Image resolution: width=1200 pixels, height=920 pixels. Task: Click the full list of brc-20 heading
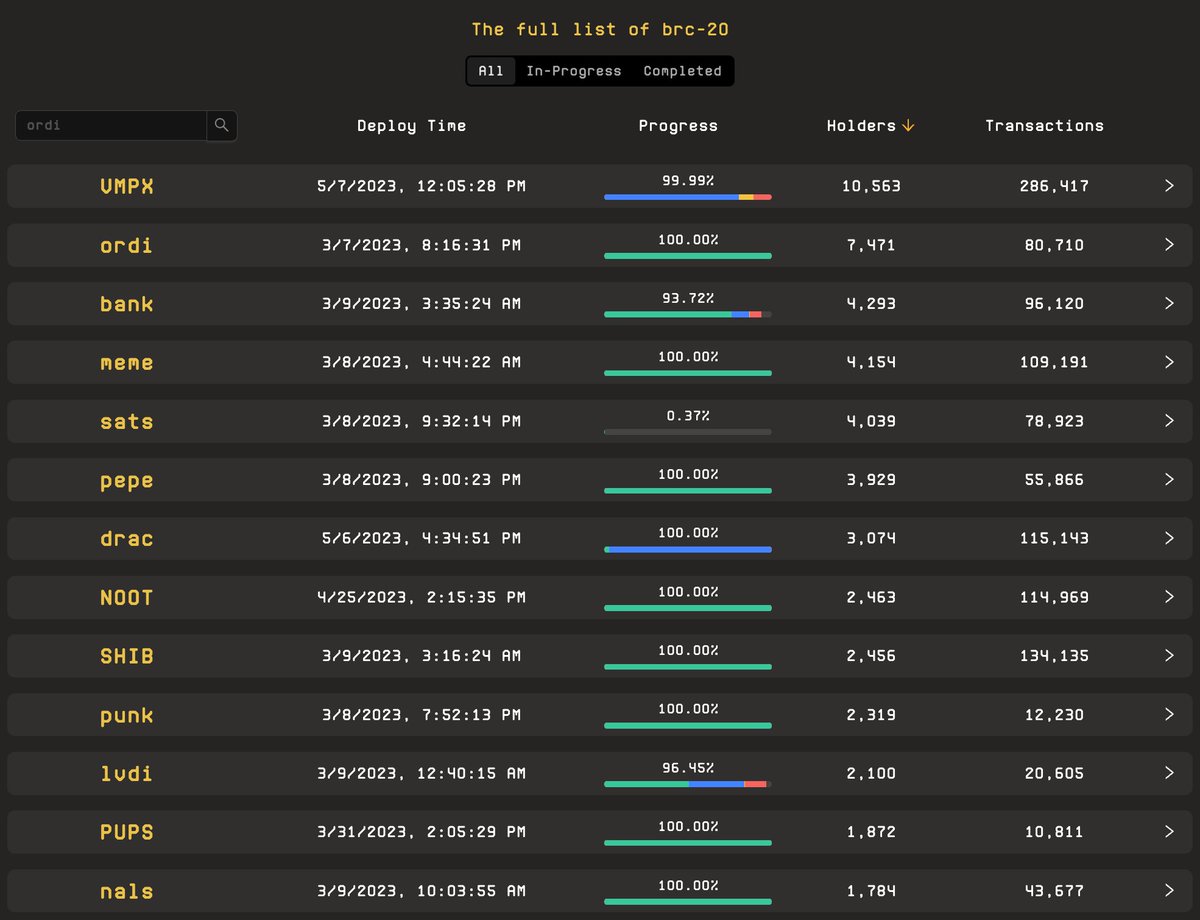[600, 29]
